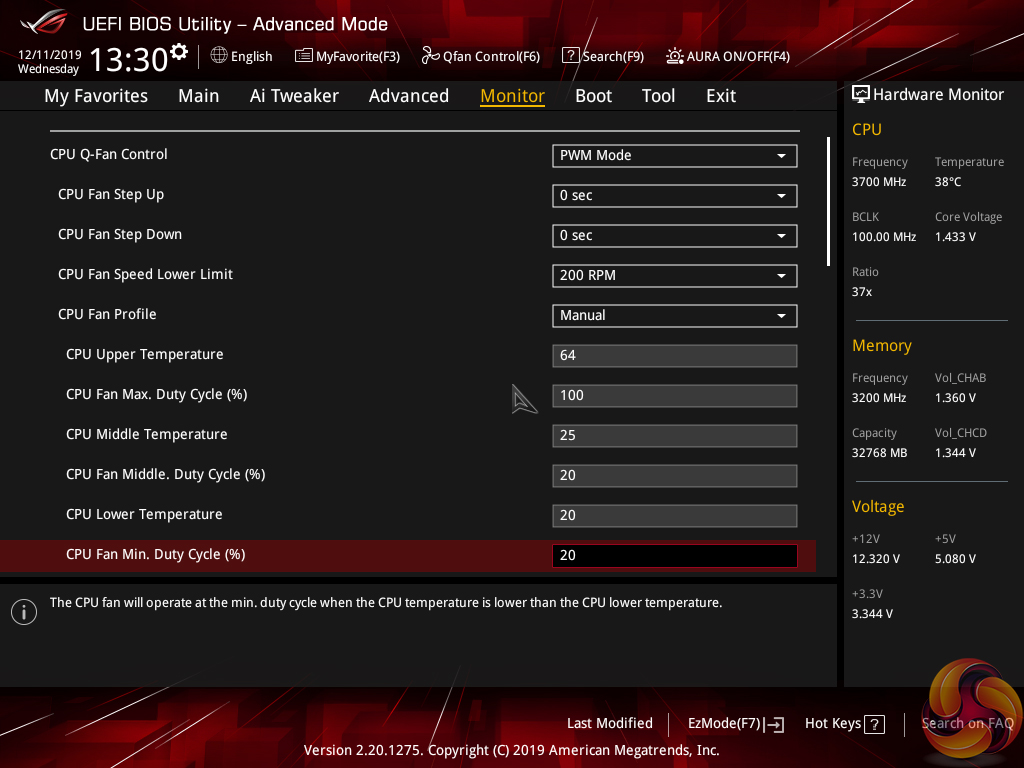
Task: Click the CPU Lower Temperature field
Action: [675, 515]
